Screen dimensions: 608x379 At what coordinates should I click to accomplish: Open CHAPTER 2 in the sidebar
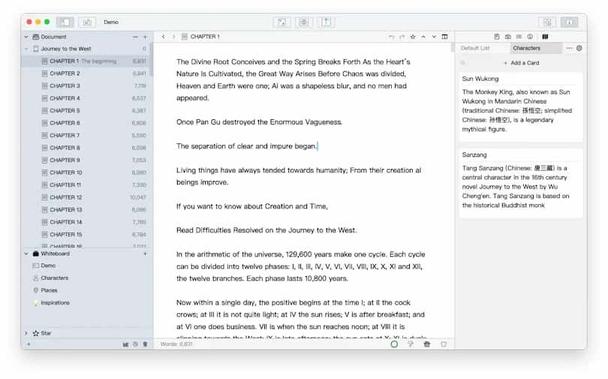coord(86,74)
